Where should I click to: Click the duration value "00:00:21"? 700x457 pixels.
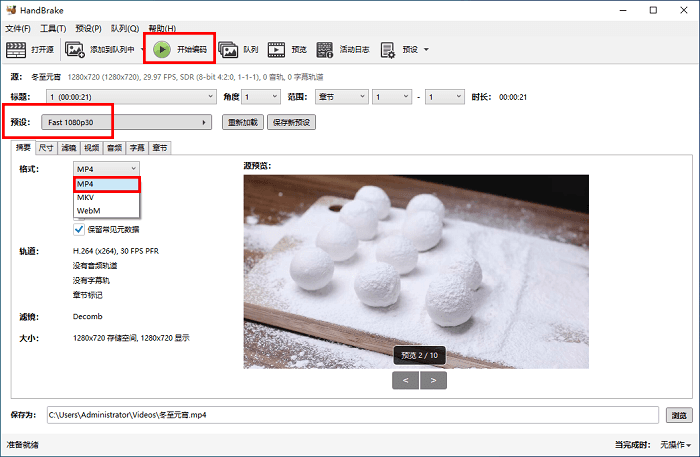[513, 97]
